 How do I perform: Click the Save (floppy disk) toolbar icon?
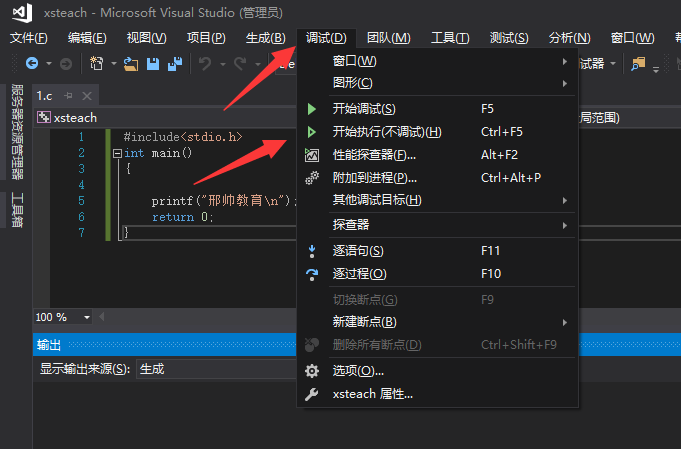[153, 63]
